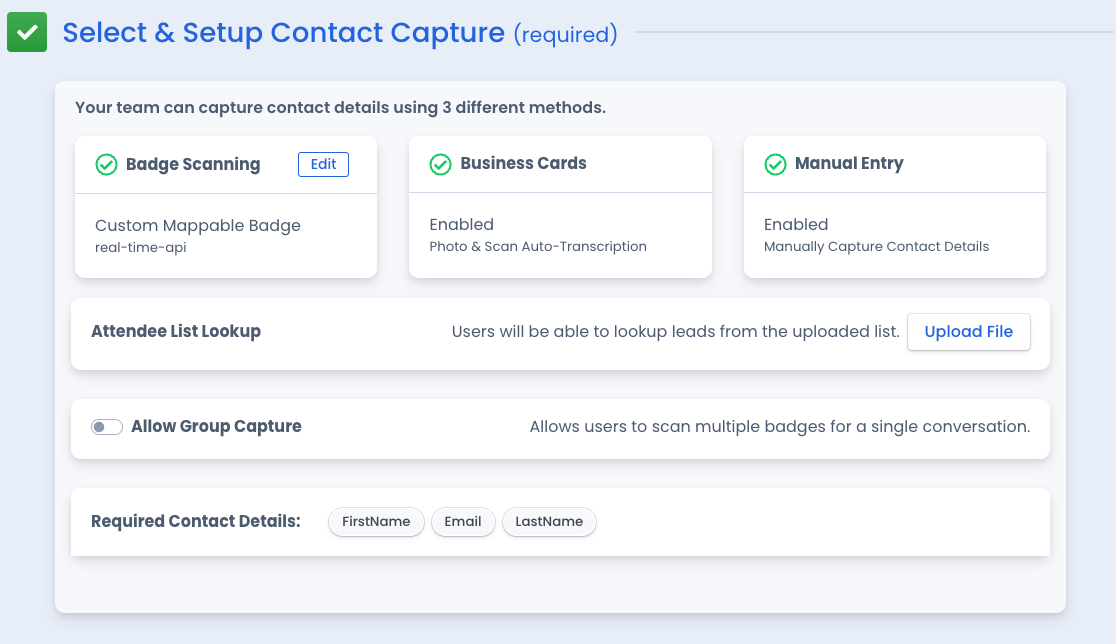Click the green section-complete checkmark icon
Image resolution: width=1116 pixels, height=644 pixels.
point(27,32)
